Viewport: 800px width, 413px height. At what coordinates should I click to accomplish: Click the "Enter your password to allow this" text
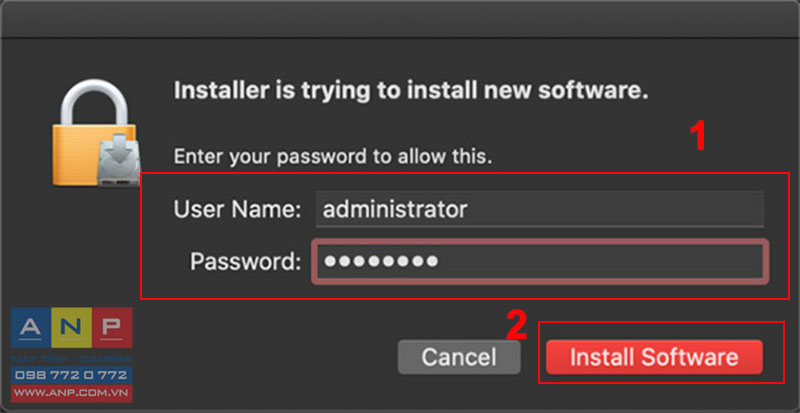point(333,156)
